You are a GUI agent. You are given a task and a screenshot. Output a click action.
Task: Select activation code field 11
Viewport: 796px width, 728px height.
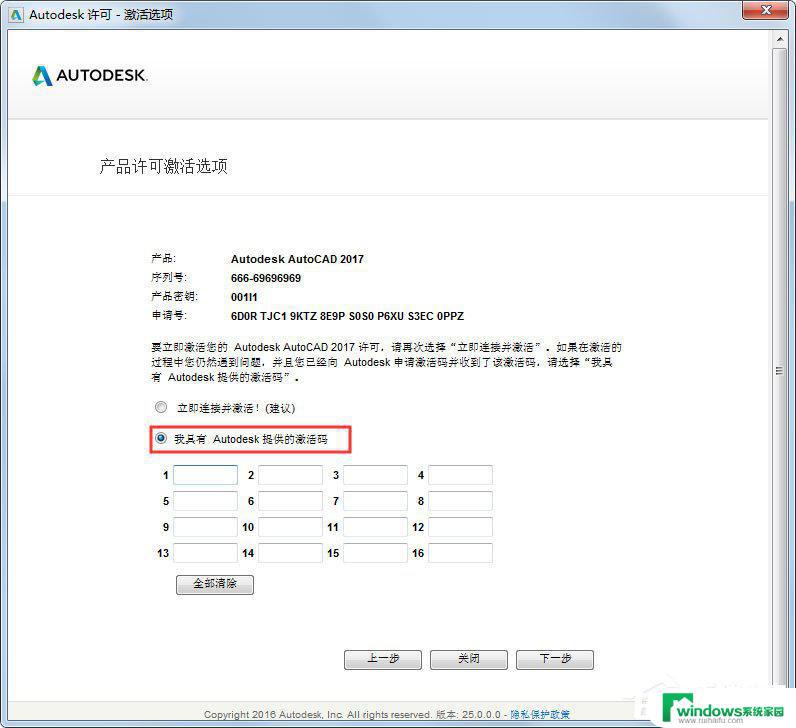(376, 527)
